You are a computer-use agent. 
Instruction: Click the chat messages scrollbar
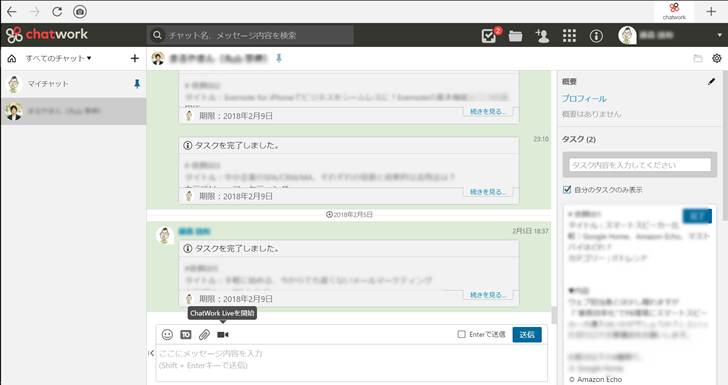coord(554,315)
